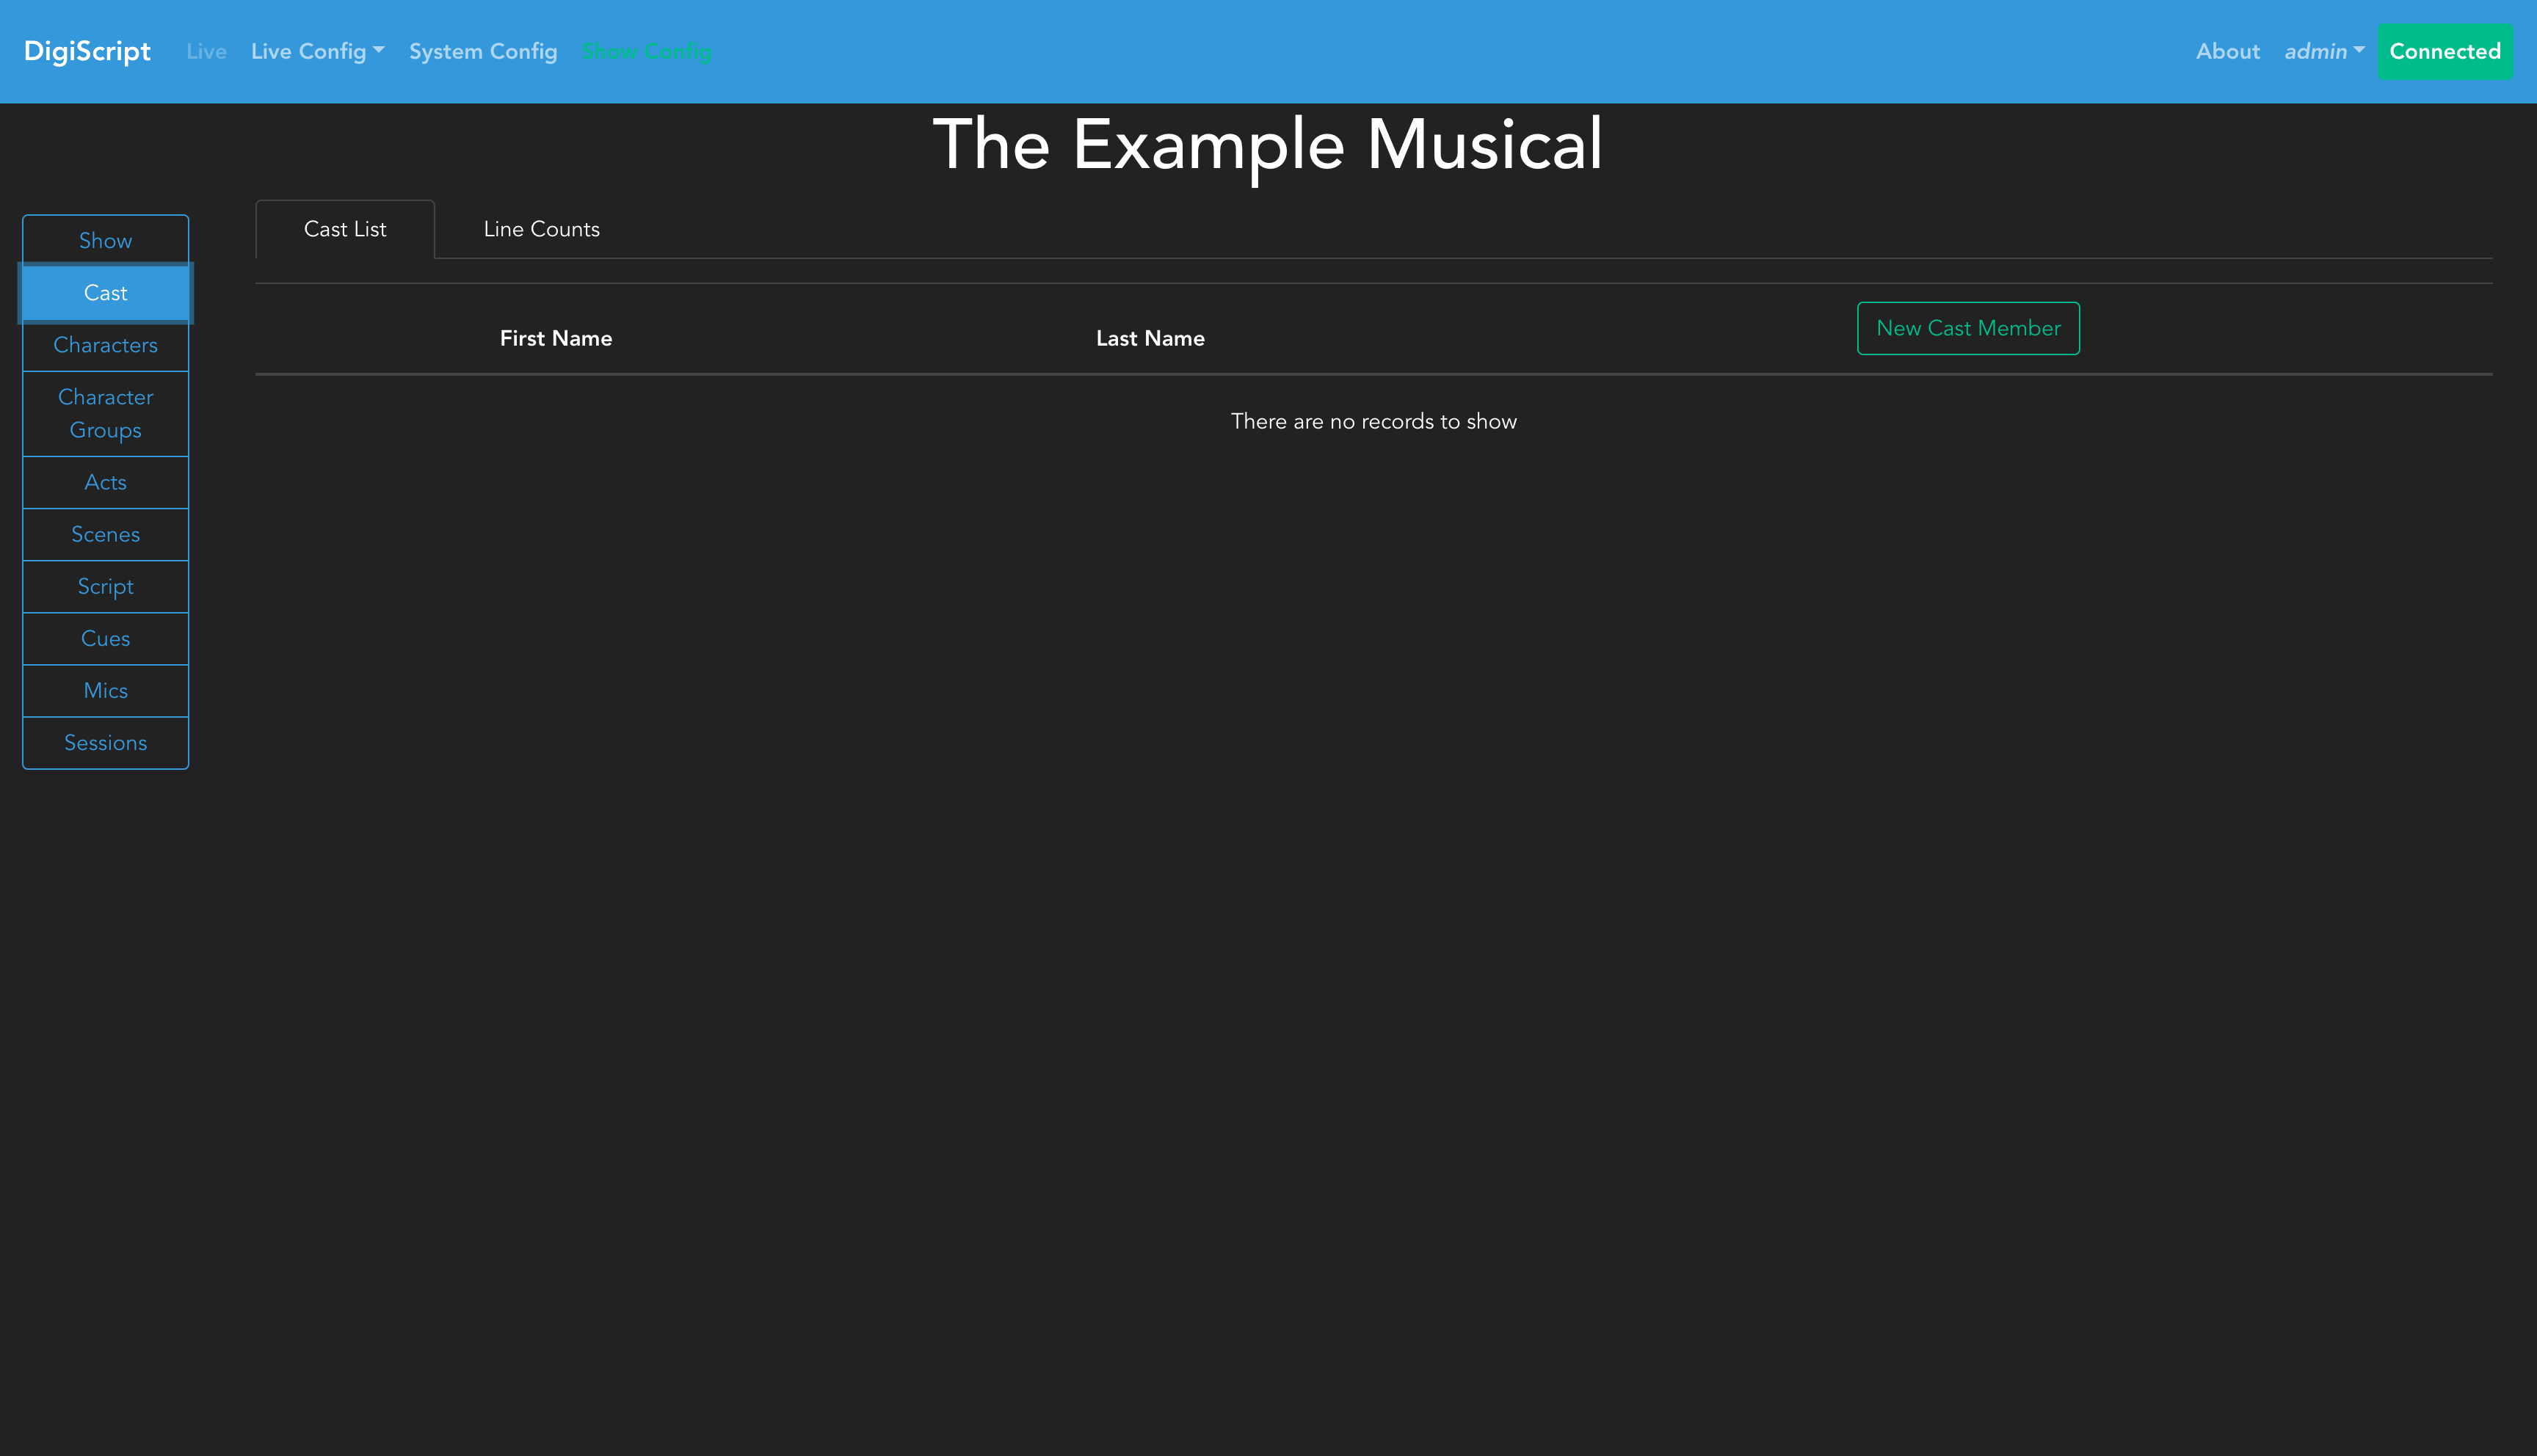Open the Mics sidebar item
2537x1456 pixels.
click(x=105, y=690)
